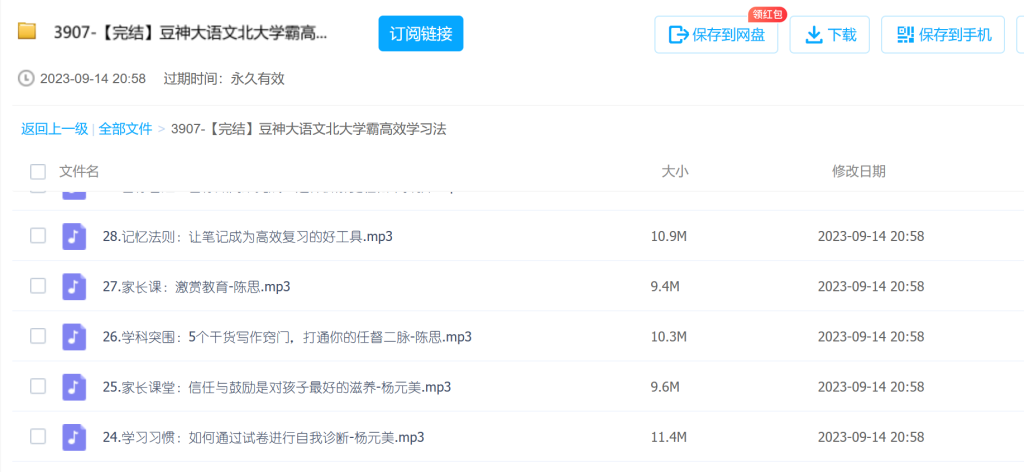Click the 订阅链接 button
Screen dimensions: 1024x472
[x=421, y=33]
